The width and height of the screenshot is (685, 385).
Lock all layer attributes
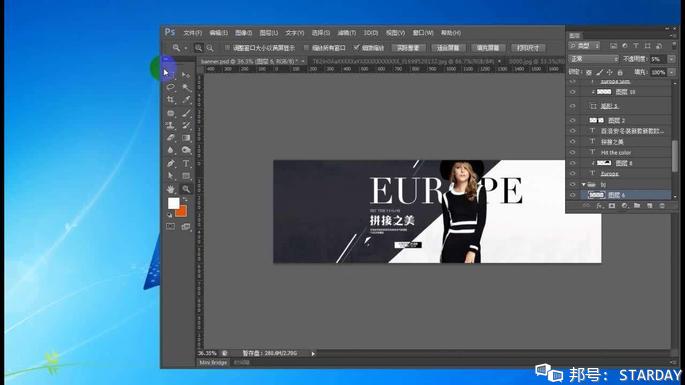[620, 72]
